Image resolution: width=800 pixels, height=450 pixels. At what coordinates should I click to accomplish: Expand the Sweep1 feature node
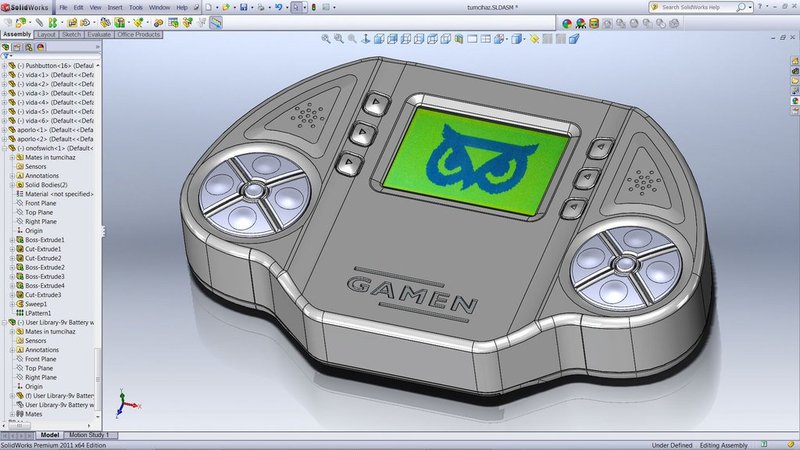click(12, 304)
